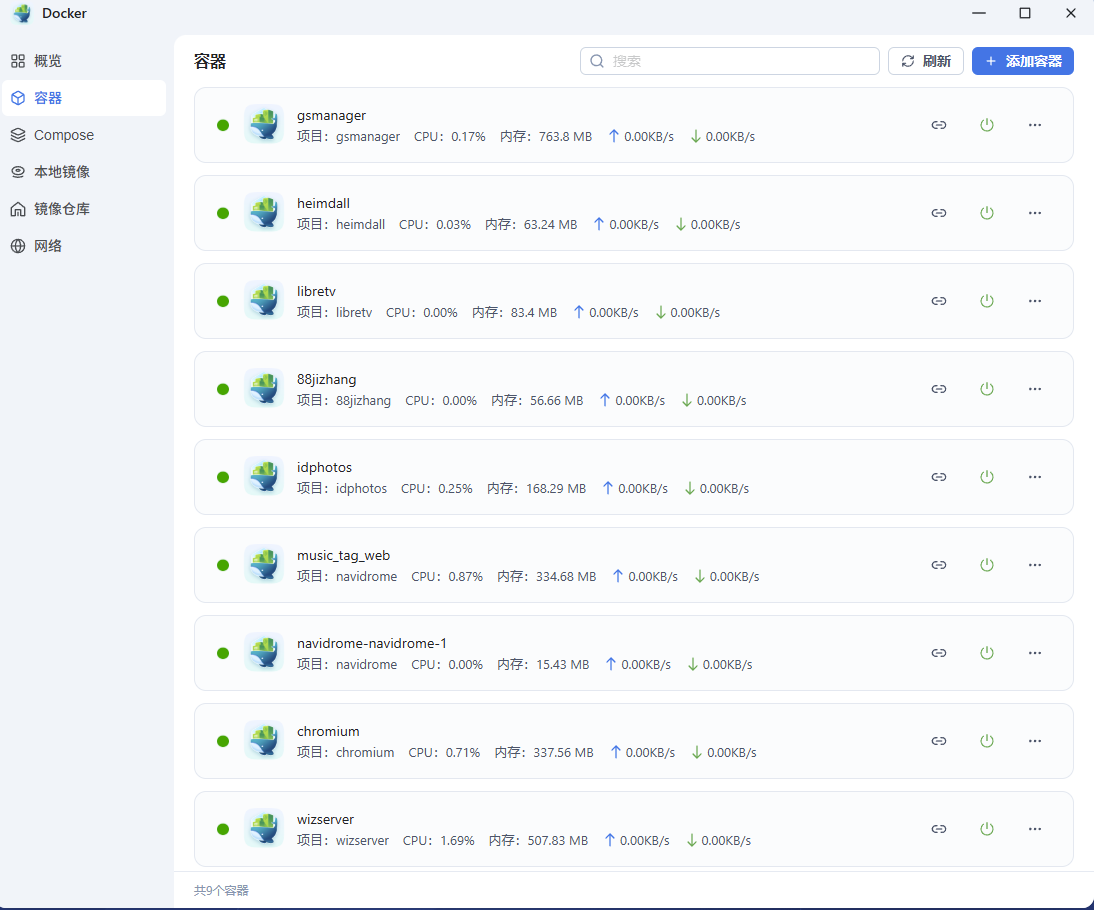
Task: Click container name heimdall
Action: click(x=324, y=203)
